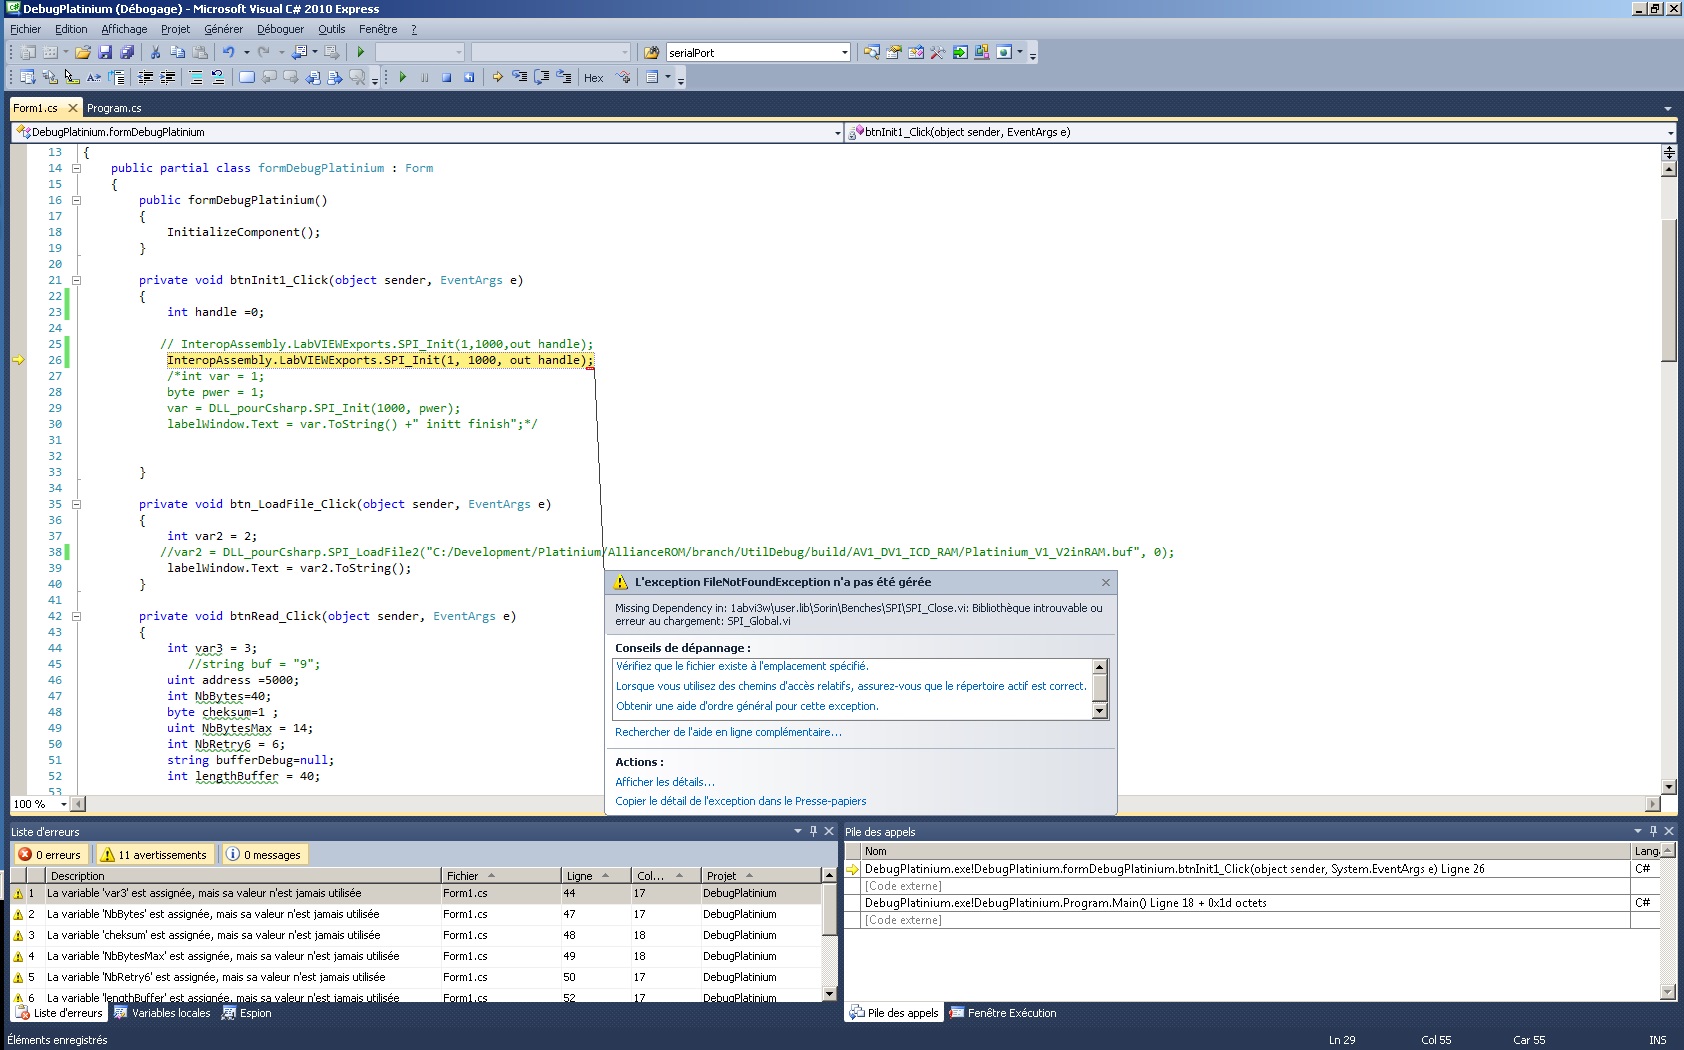Click the Continue debugging play icon
The height and width of the screenshot is (1050, 1684).
click(x=402, y=77)
